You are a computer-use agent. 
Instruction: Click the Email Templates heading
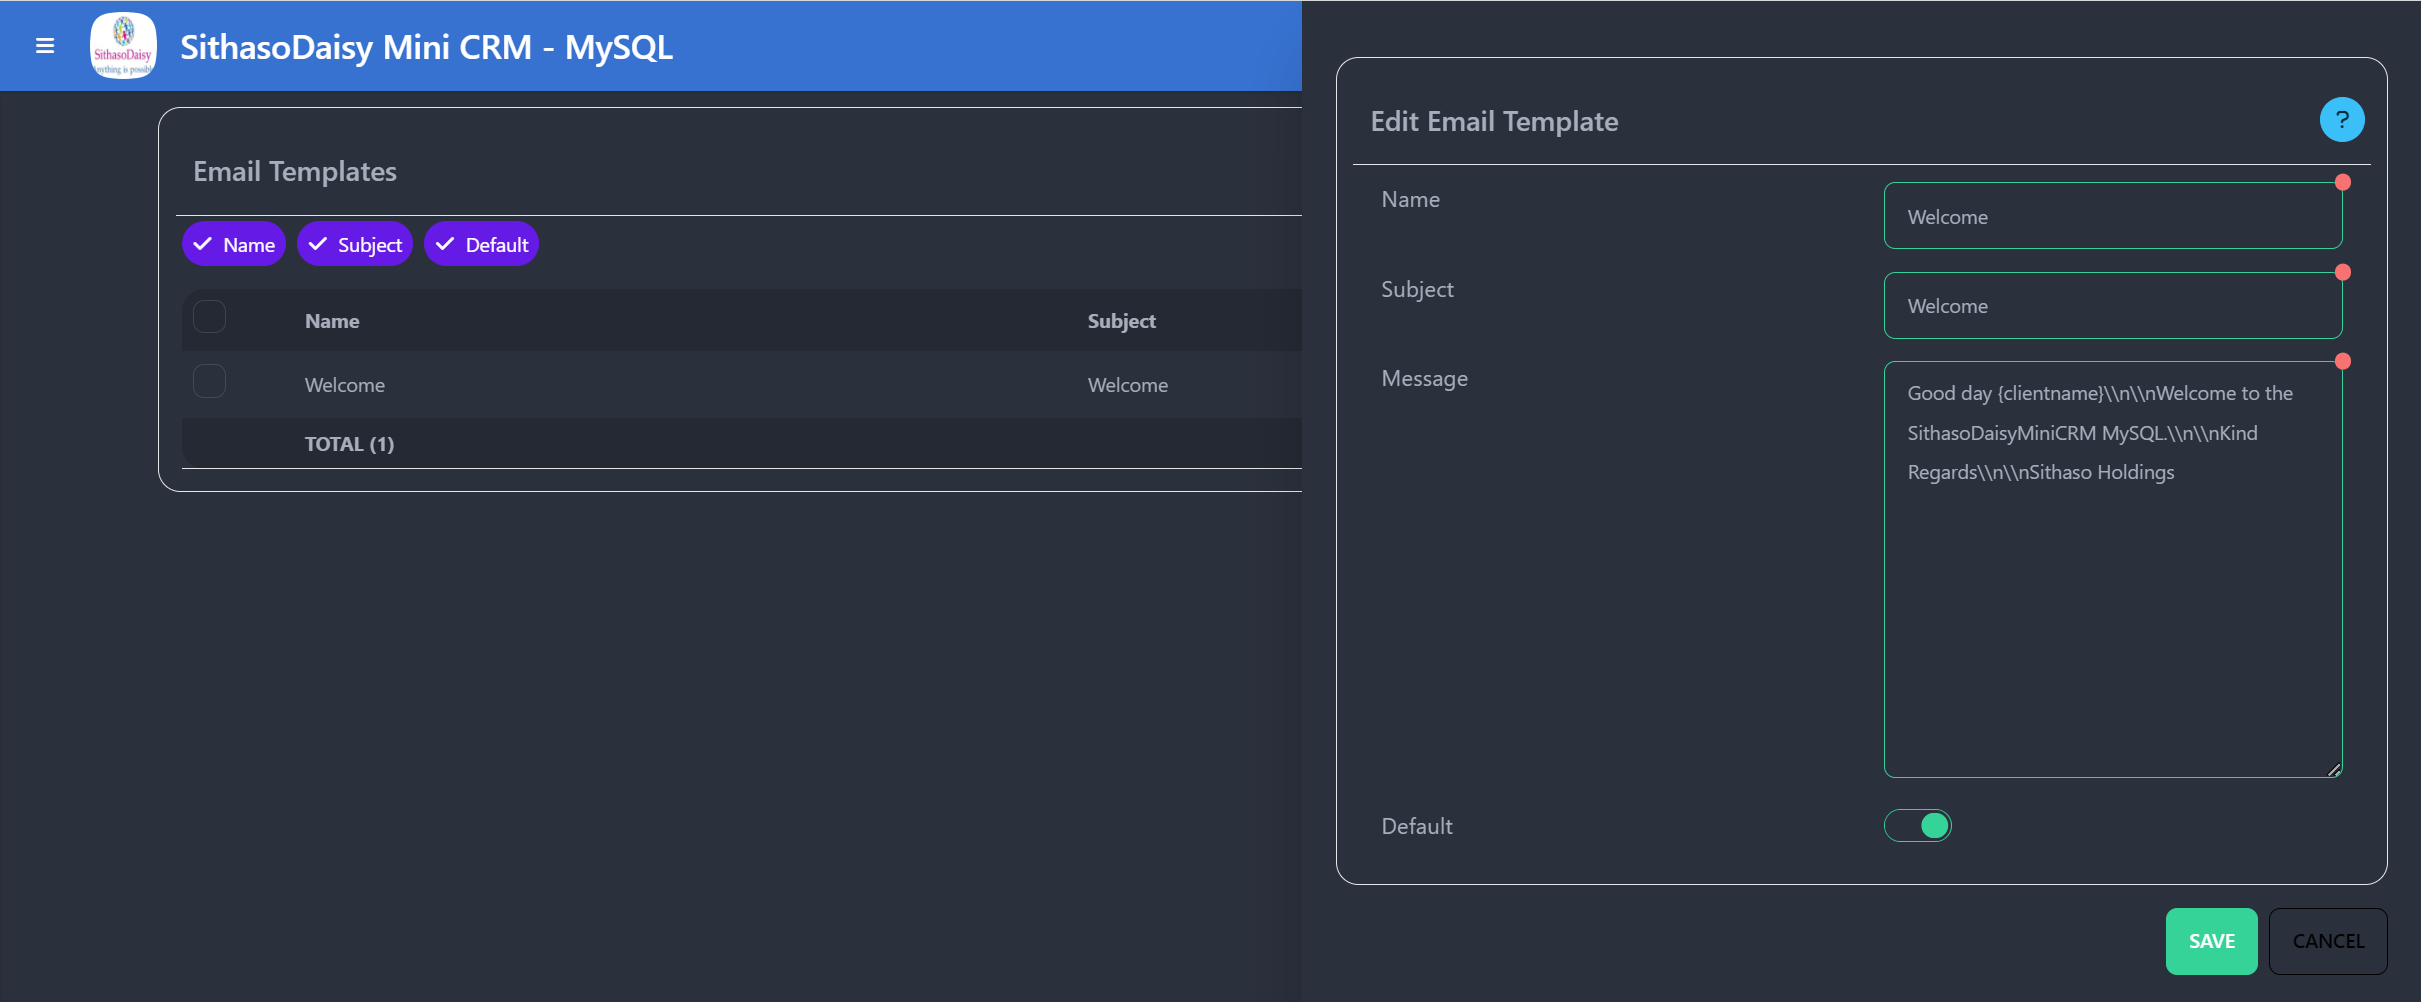coord(295,172)
